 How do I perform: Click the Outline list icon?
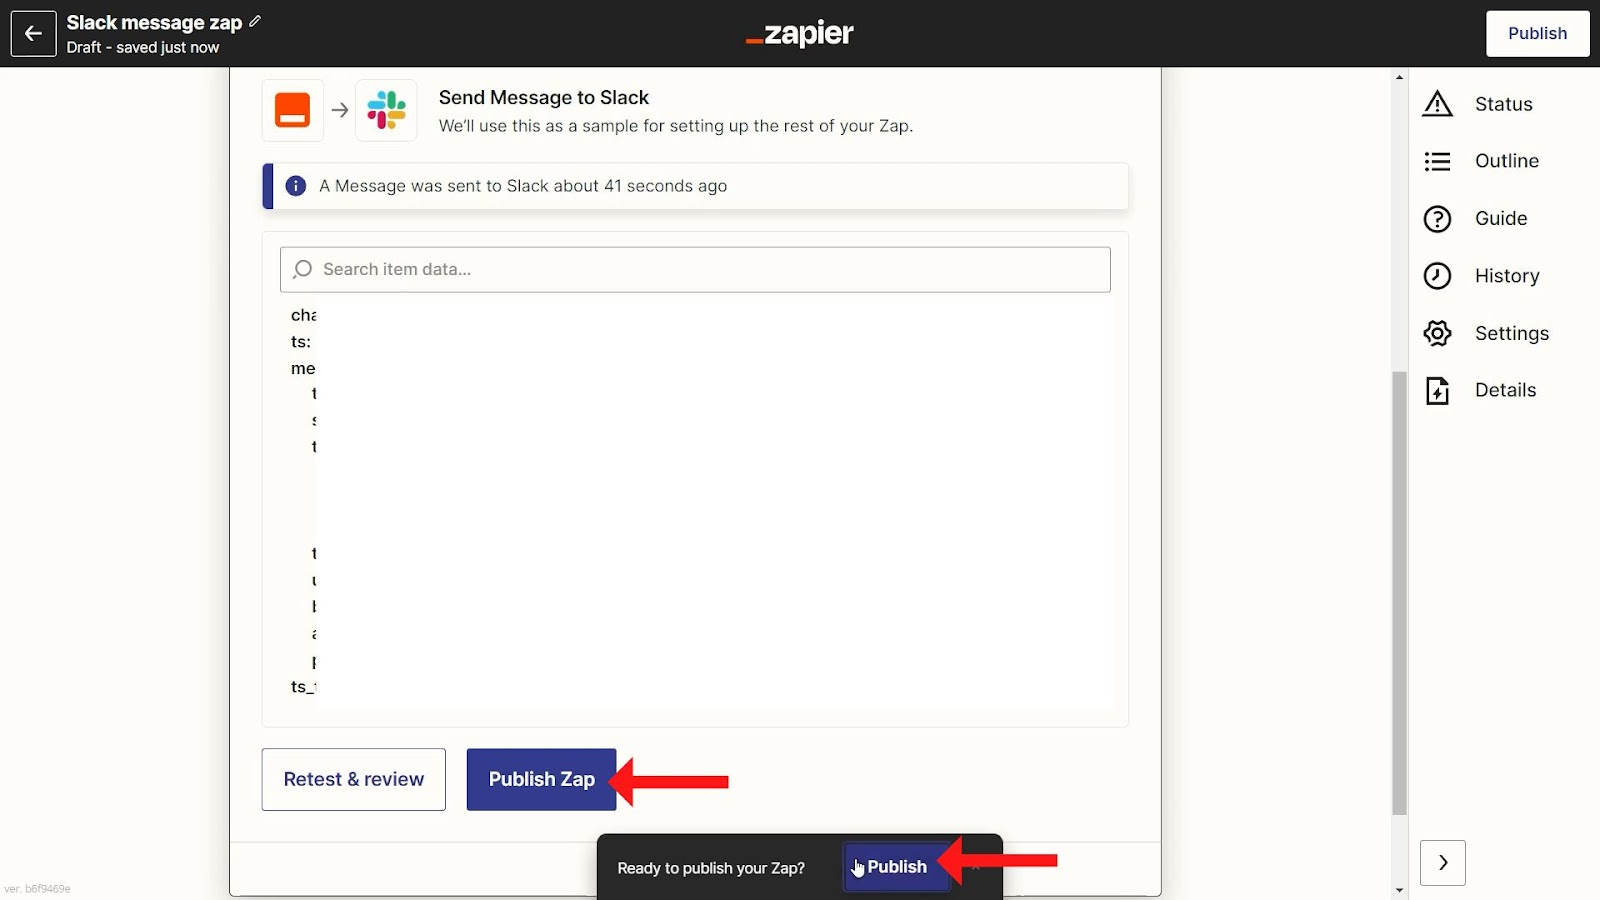click(x=1437, y=161)
